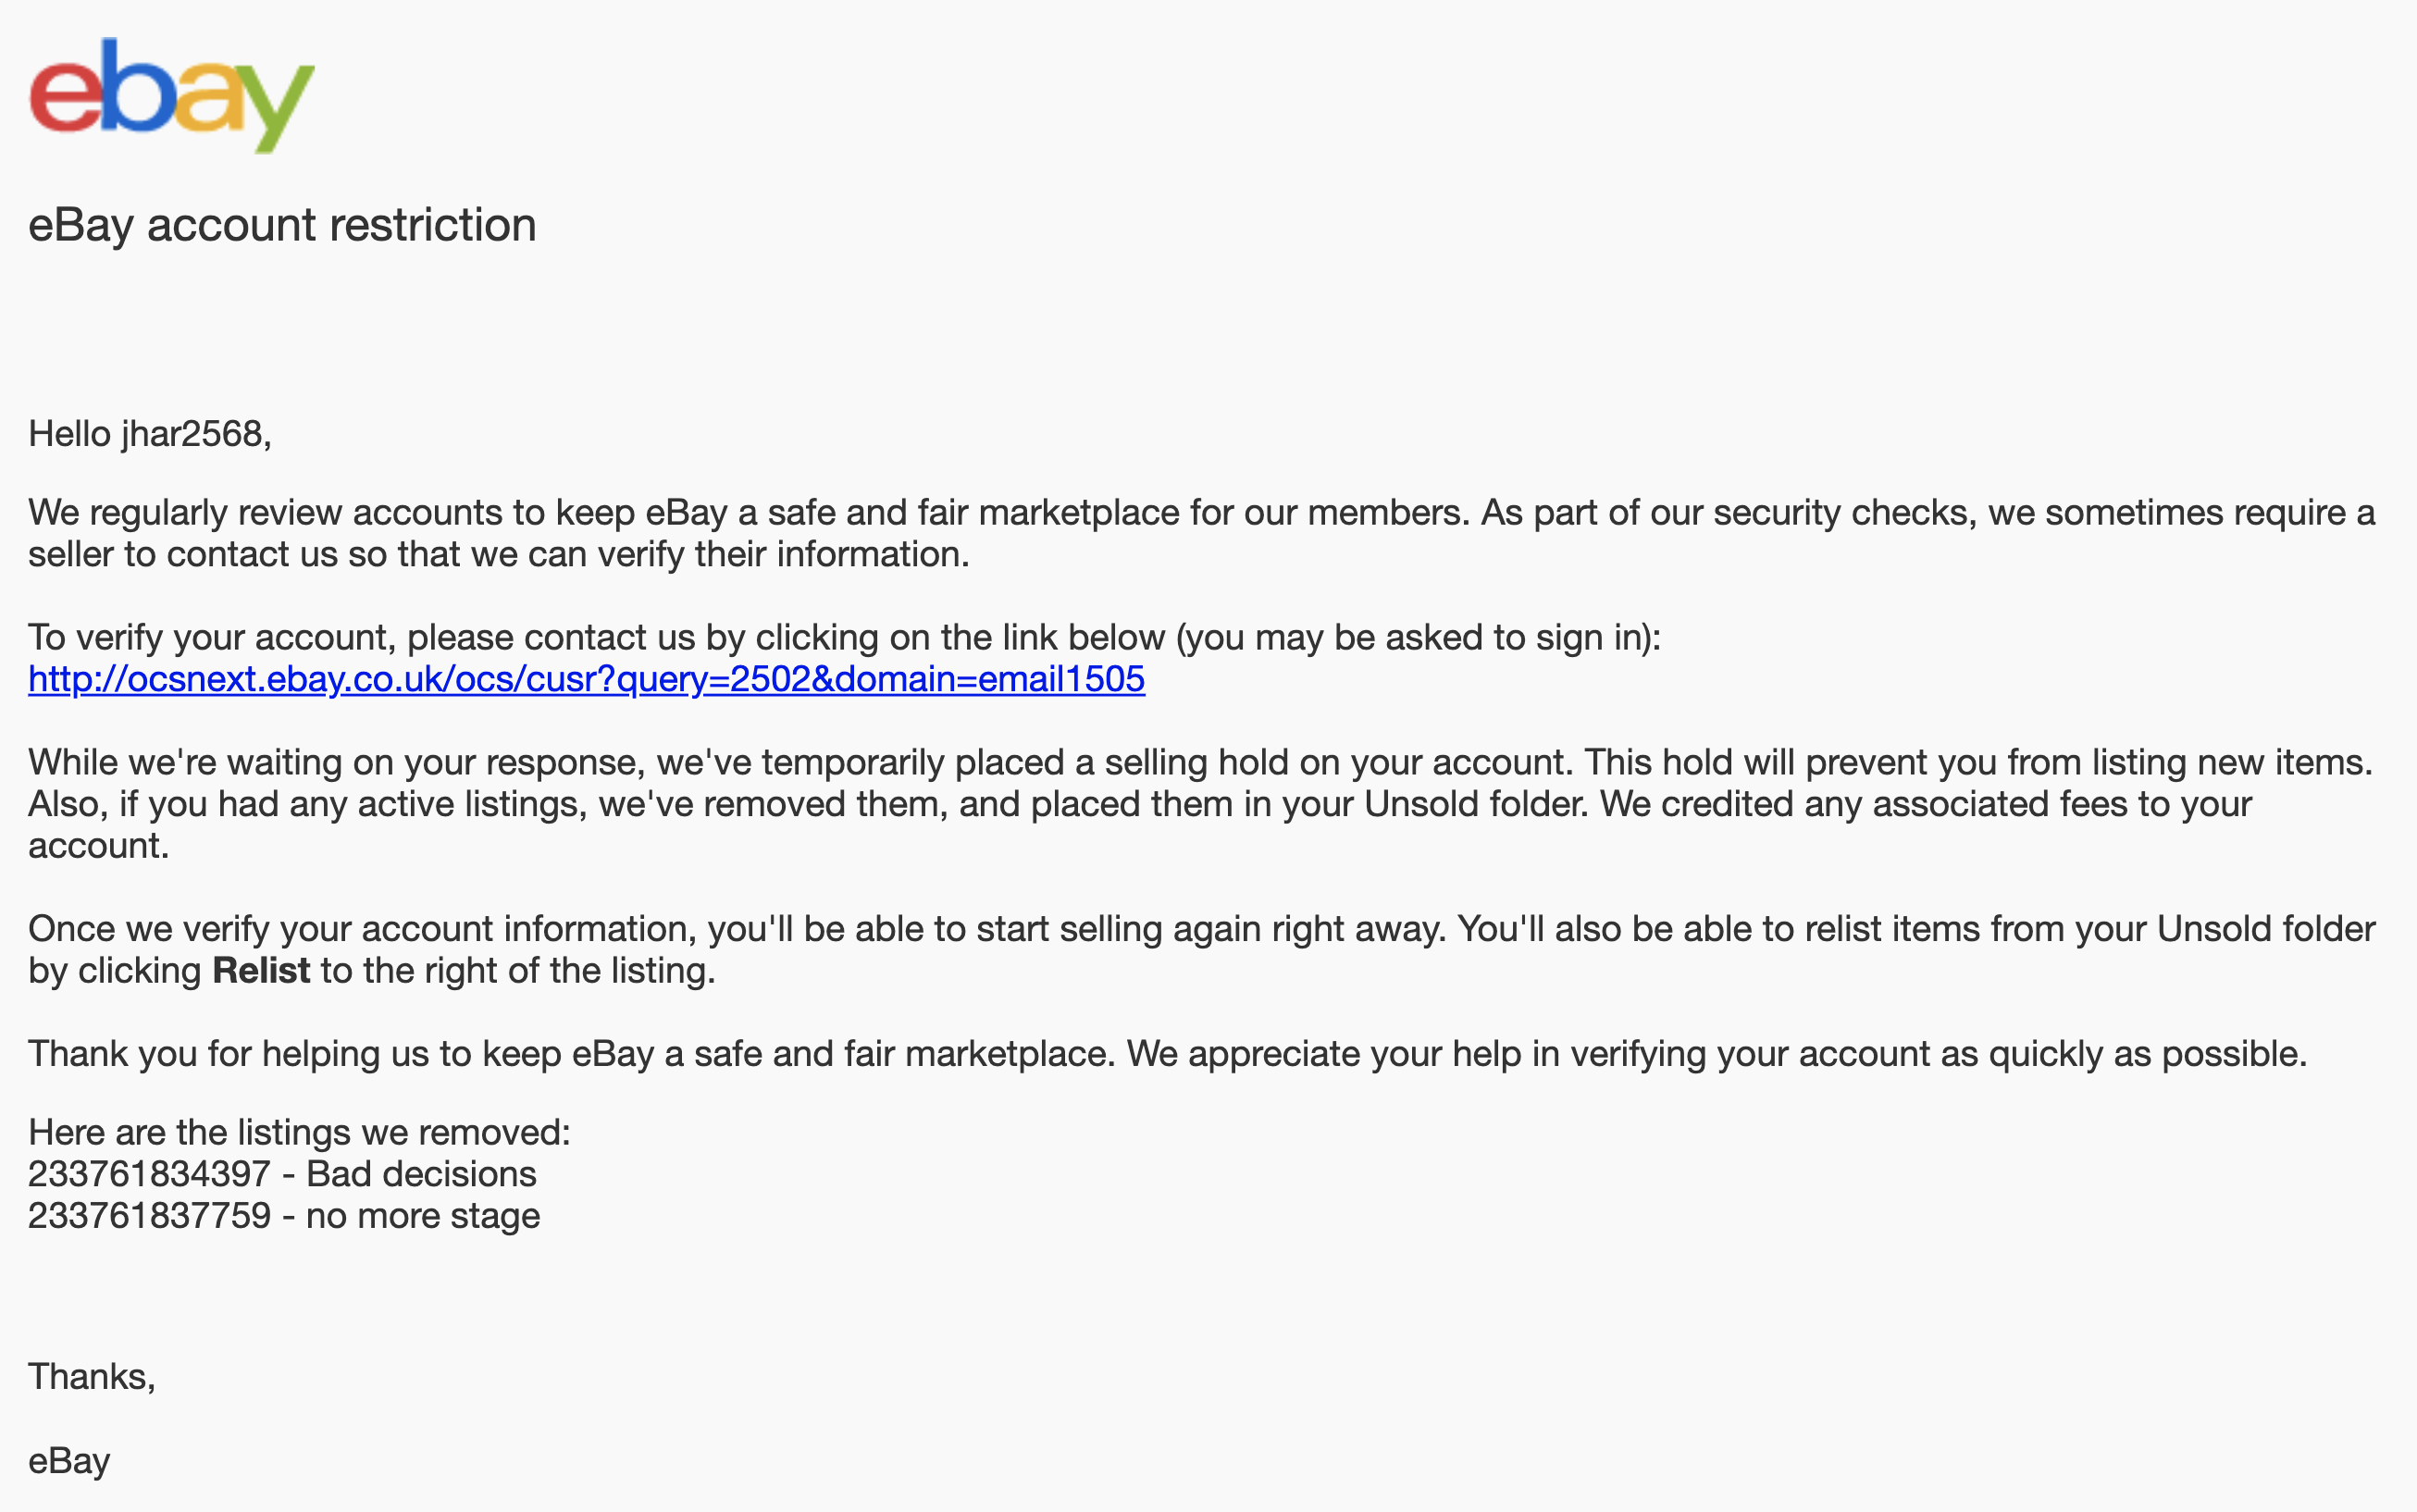Click 'Here are the listings we removed:' text

coord(299,1132)
